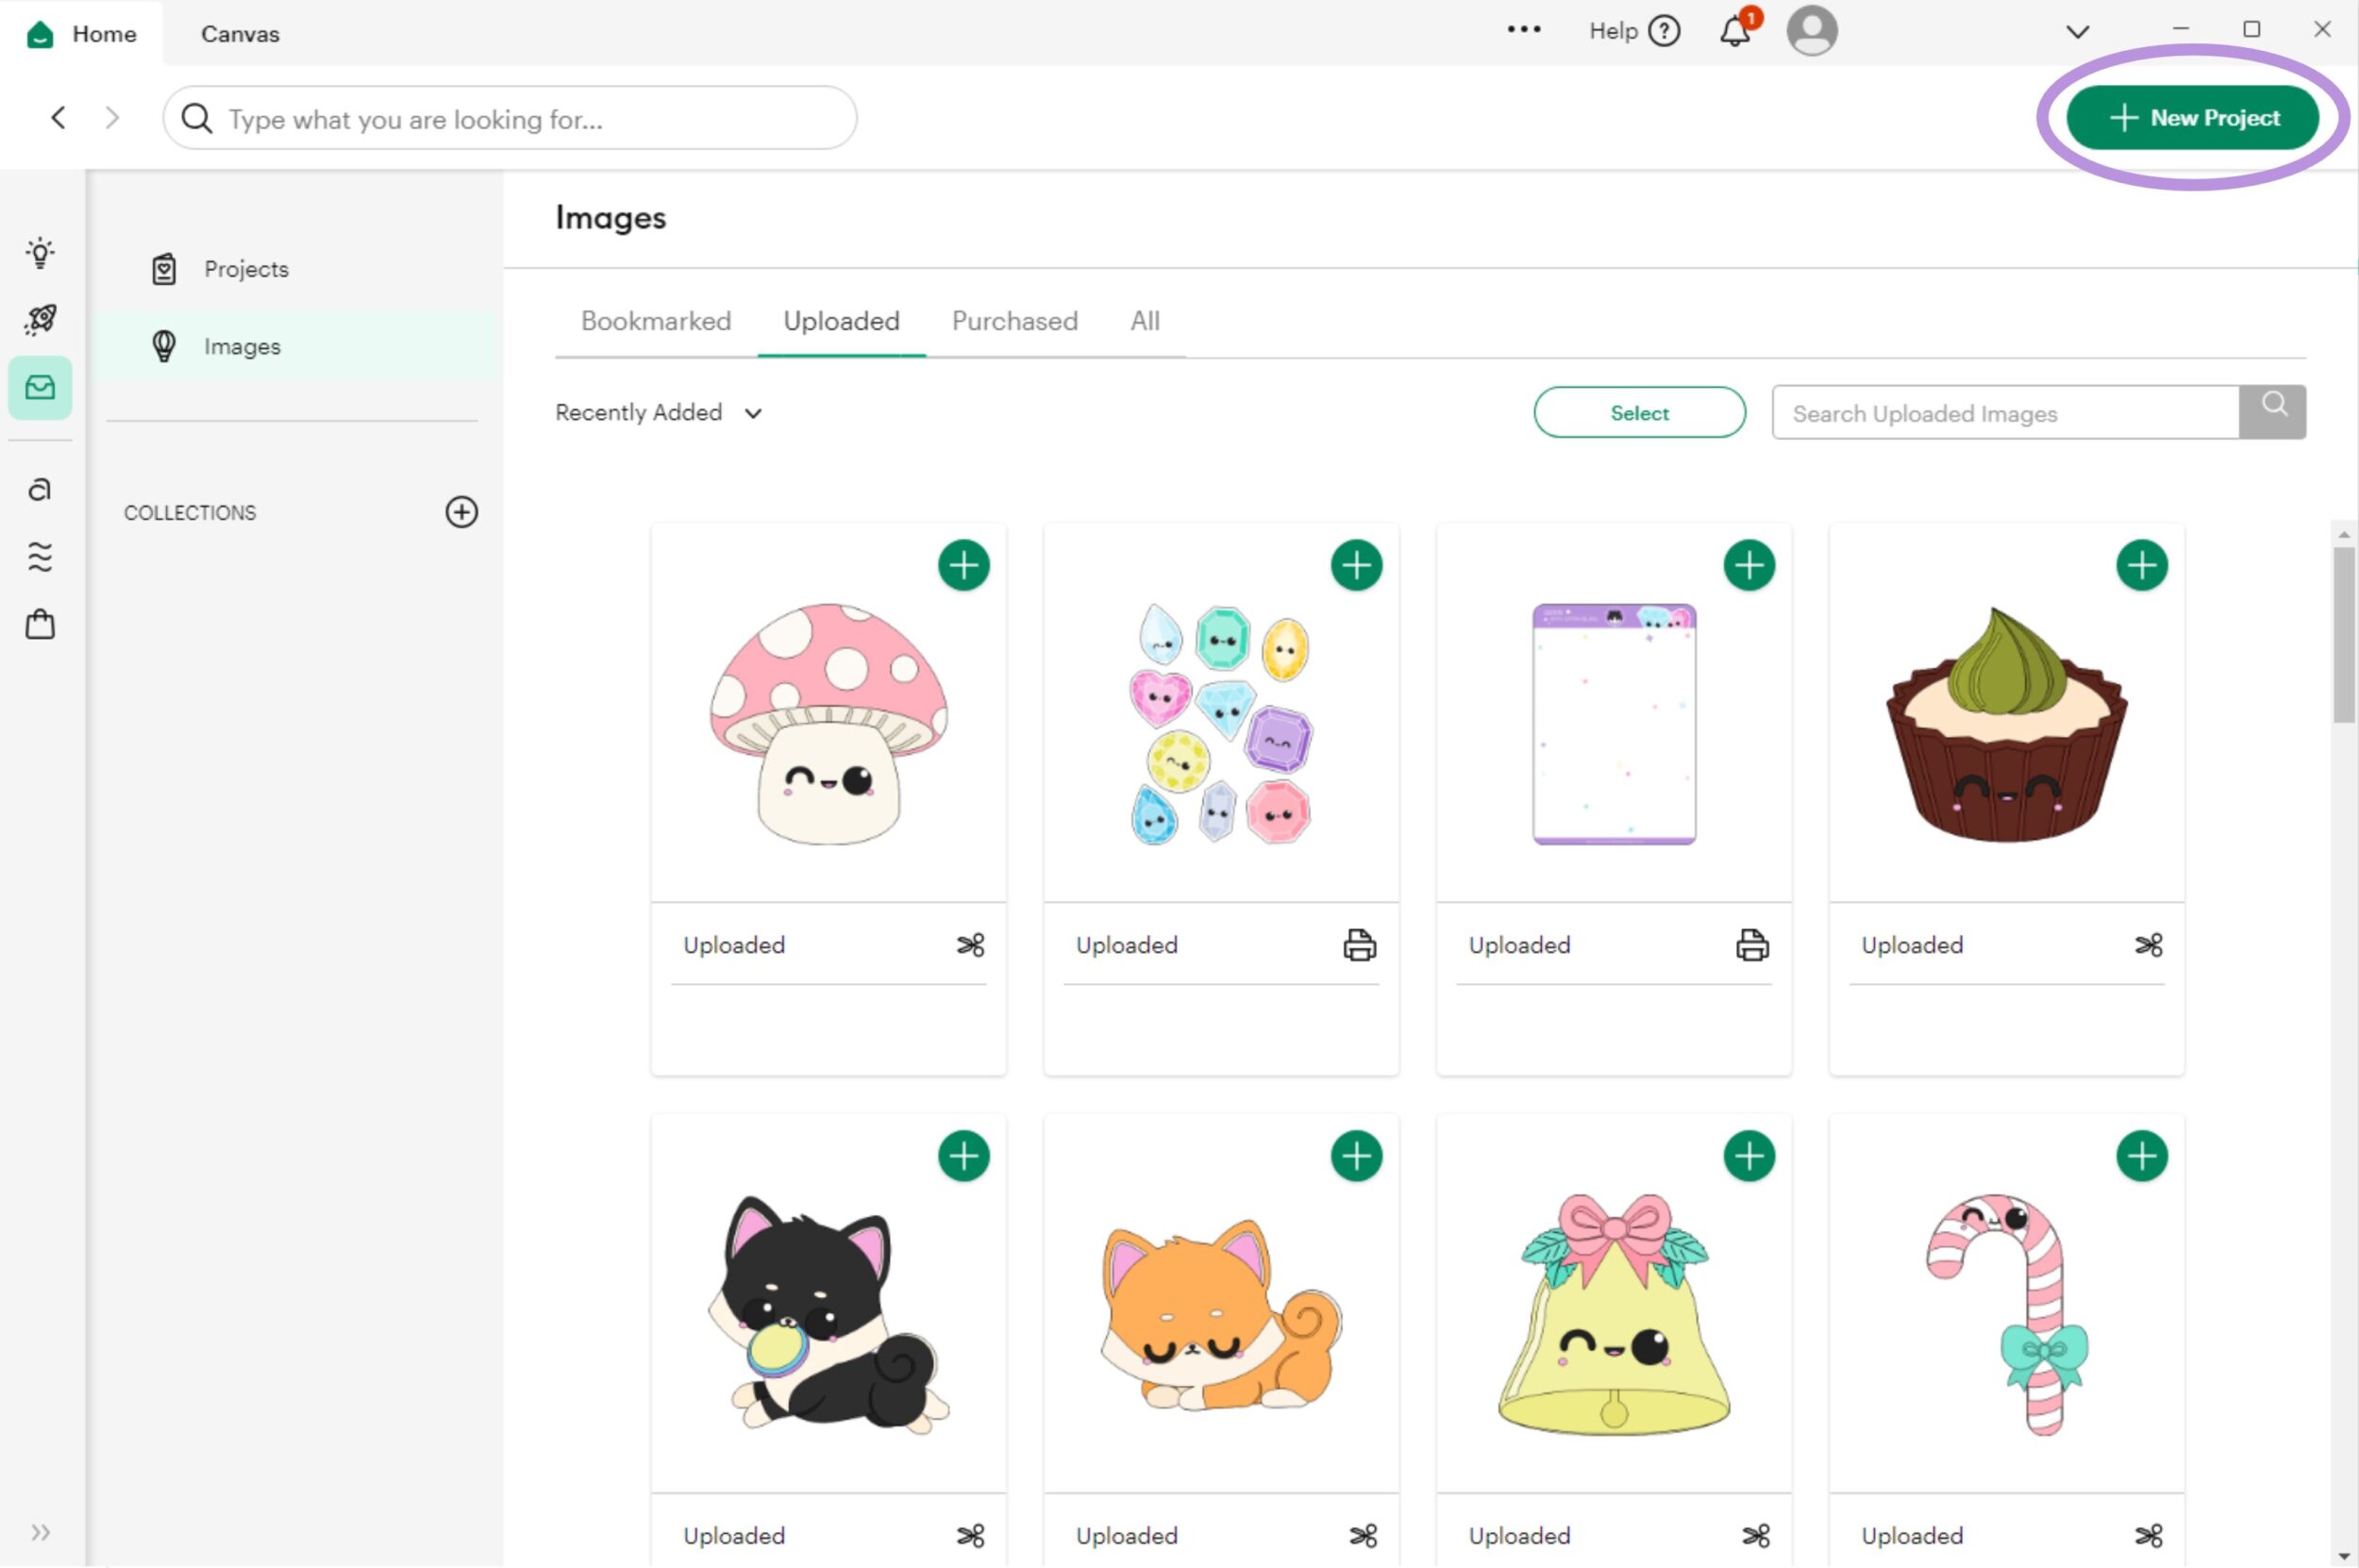2359x1568 pixels.
Task: Open the fonts sidebar icon
Action: pyautogui.click(x=40, y=489)
